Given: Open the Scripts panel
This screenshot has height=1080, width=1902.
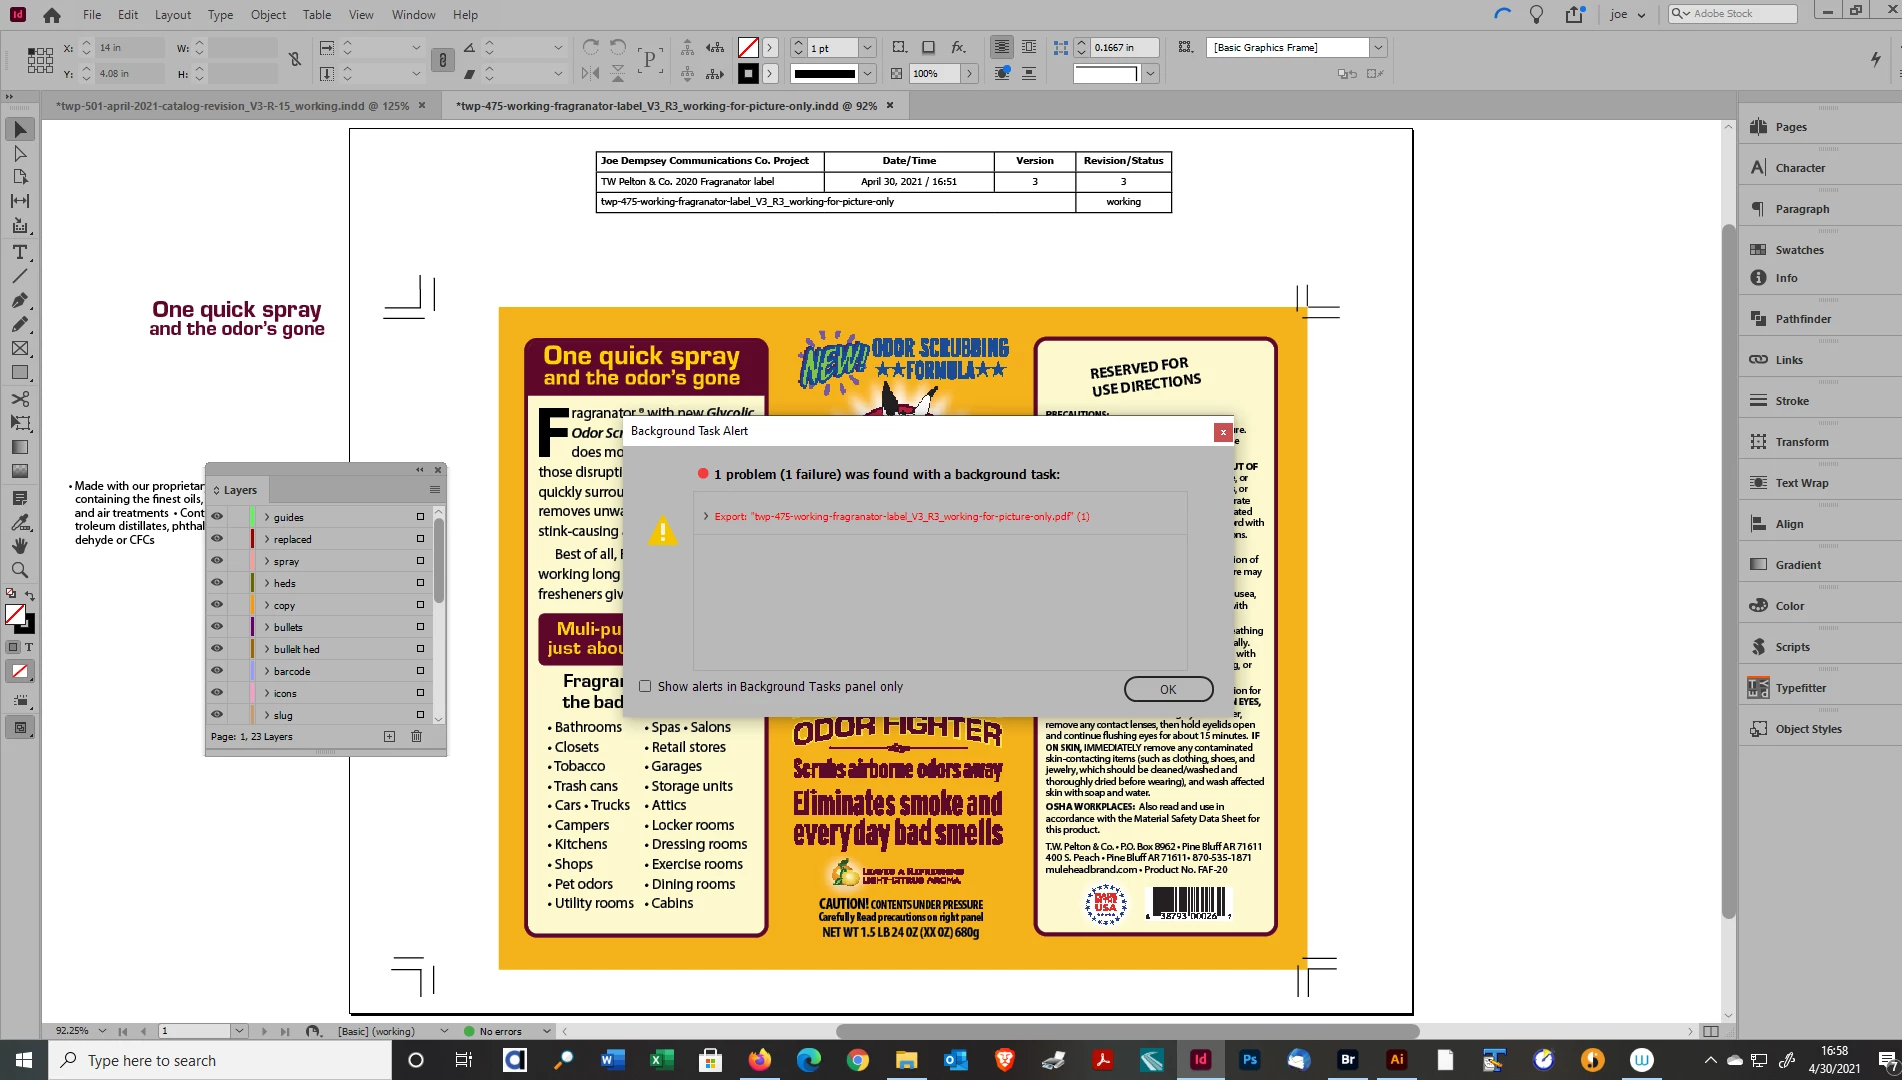Looking at the screenshot, I should pos(1791,647).
